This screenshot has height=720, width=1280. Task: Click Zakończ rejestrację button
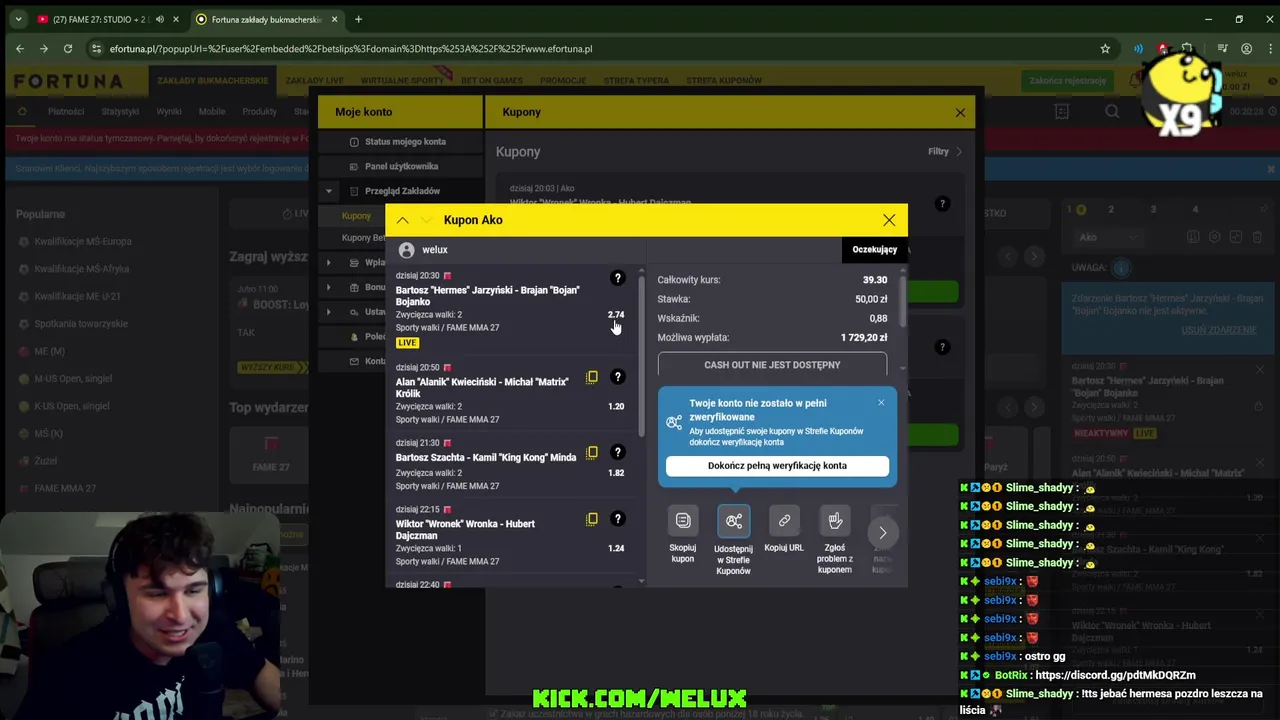(1067, 81)
